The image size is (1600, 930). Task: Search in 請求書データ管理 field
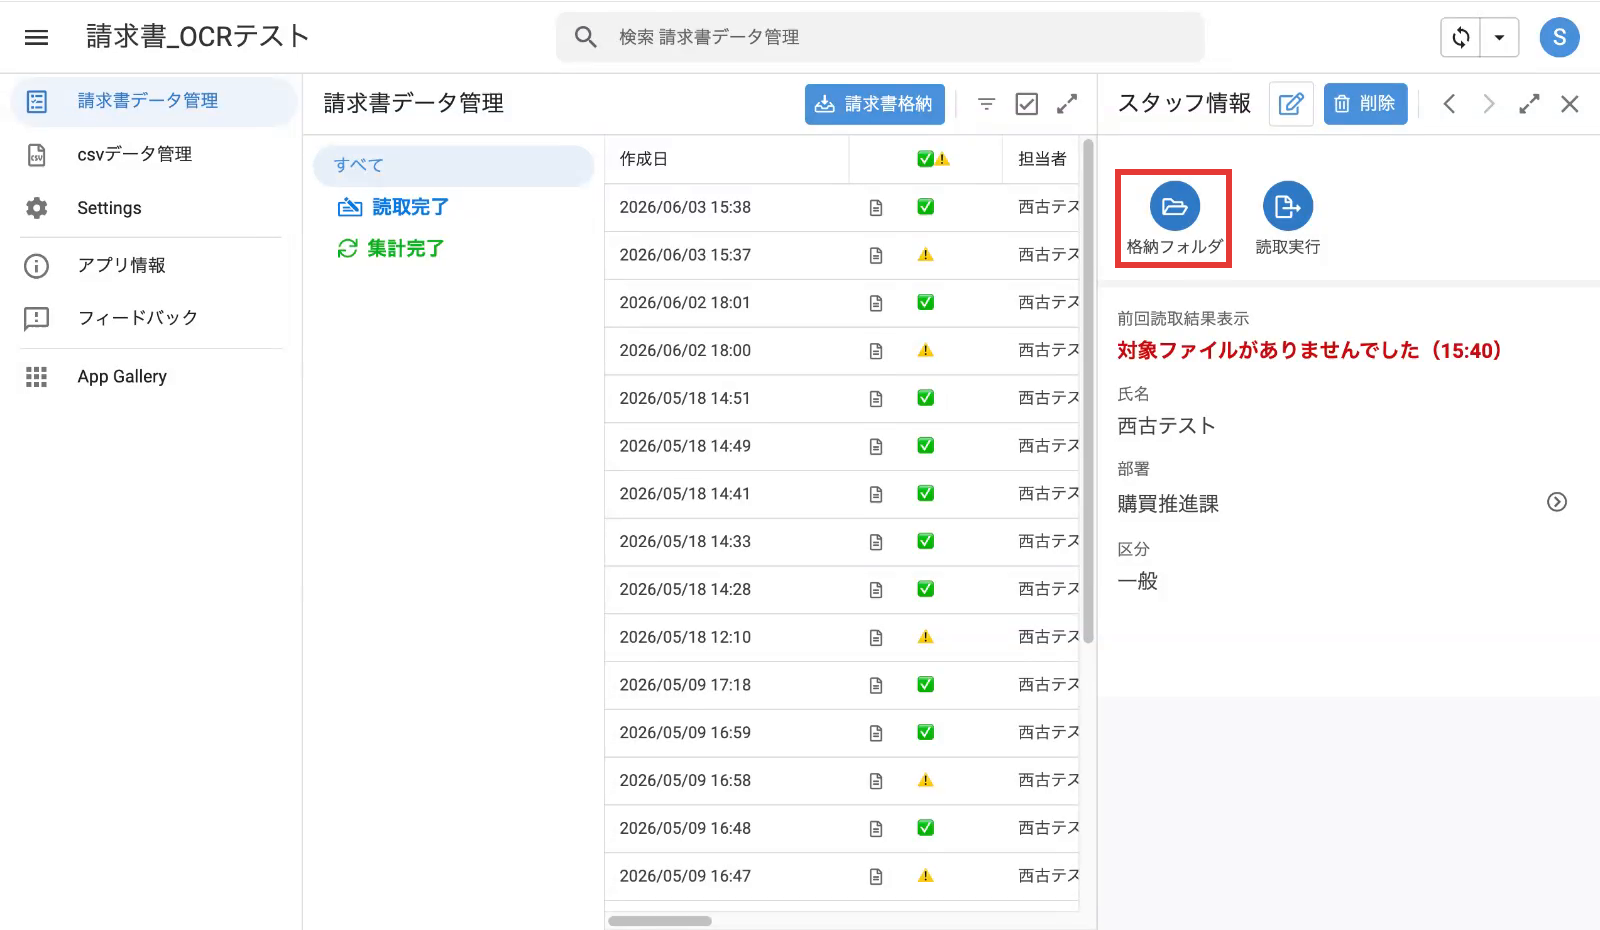[880, 37]
